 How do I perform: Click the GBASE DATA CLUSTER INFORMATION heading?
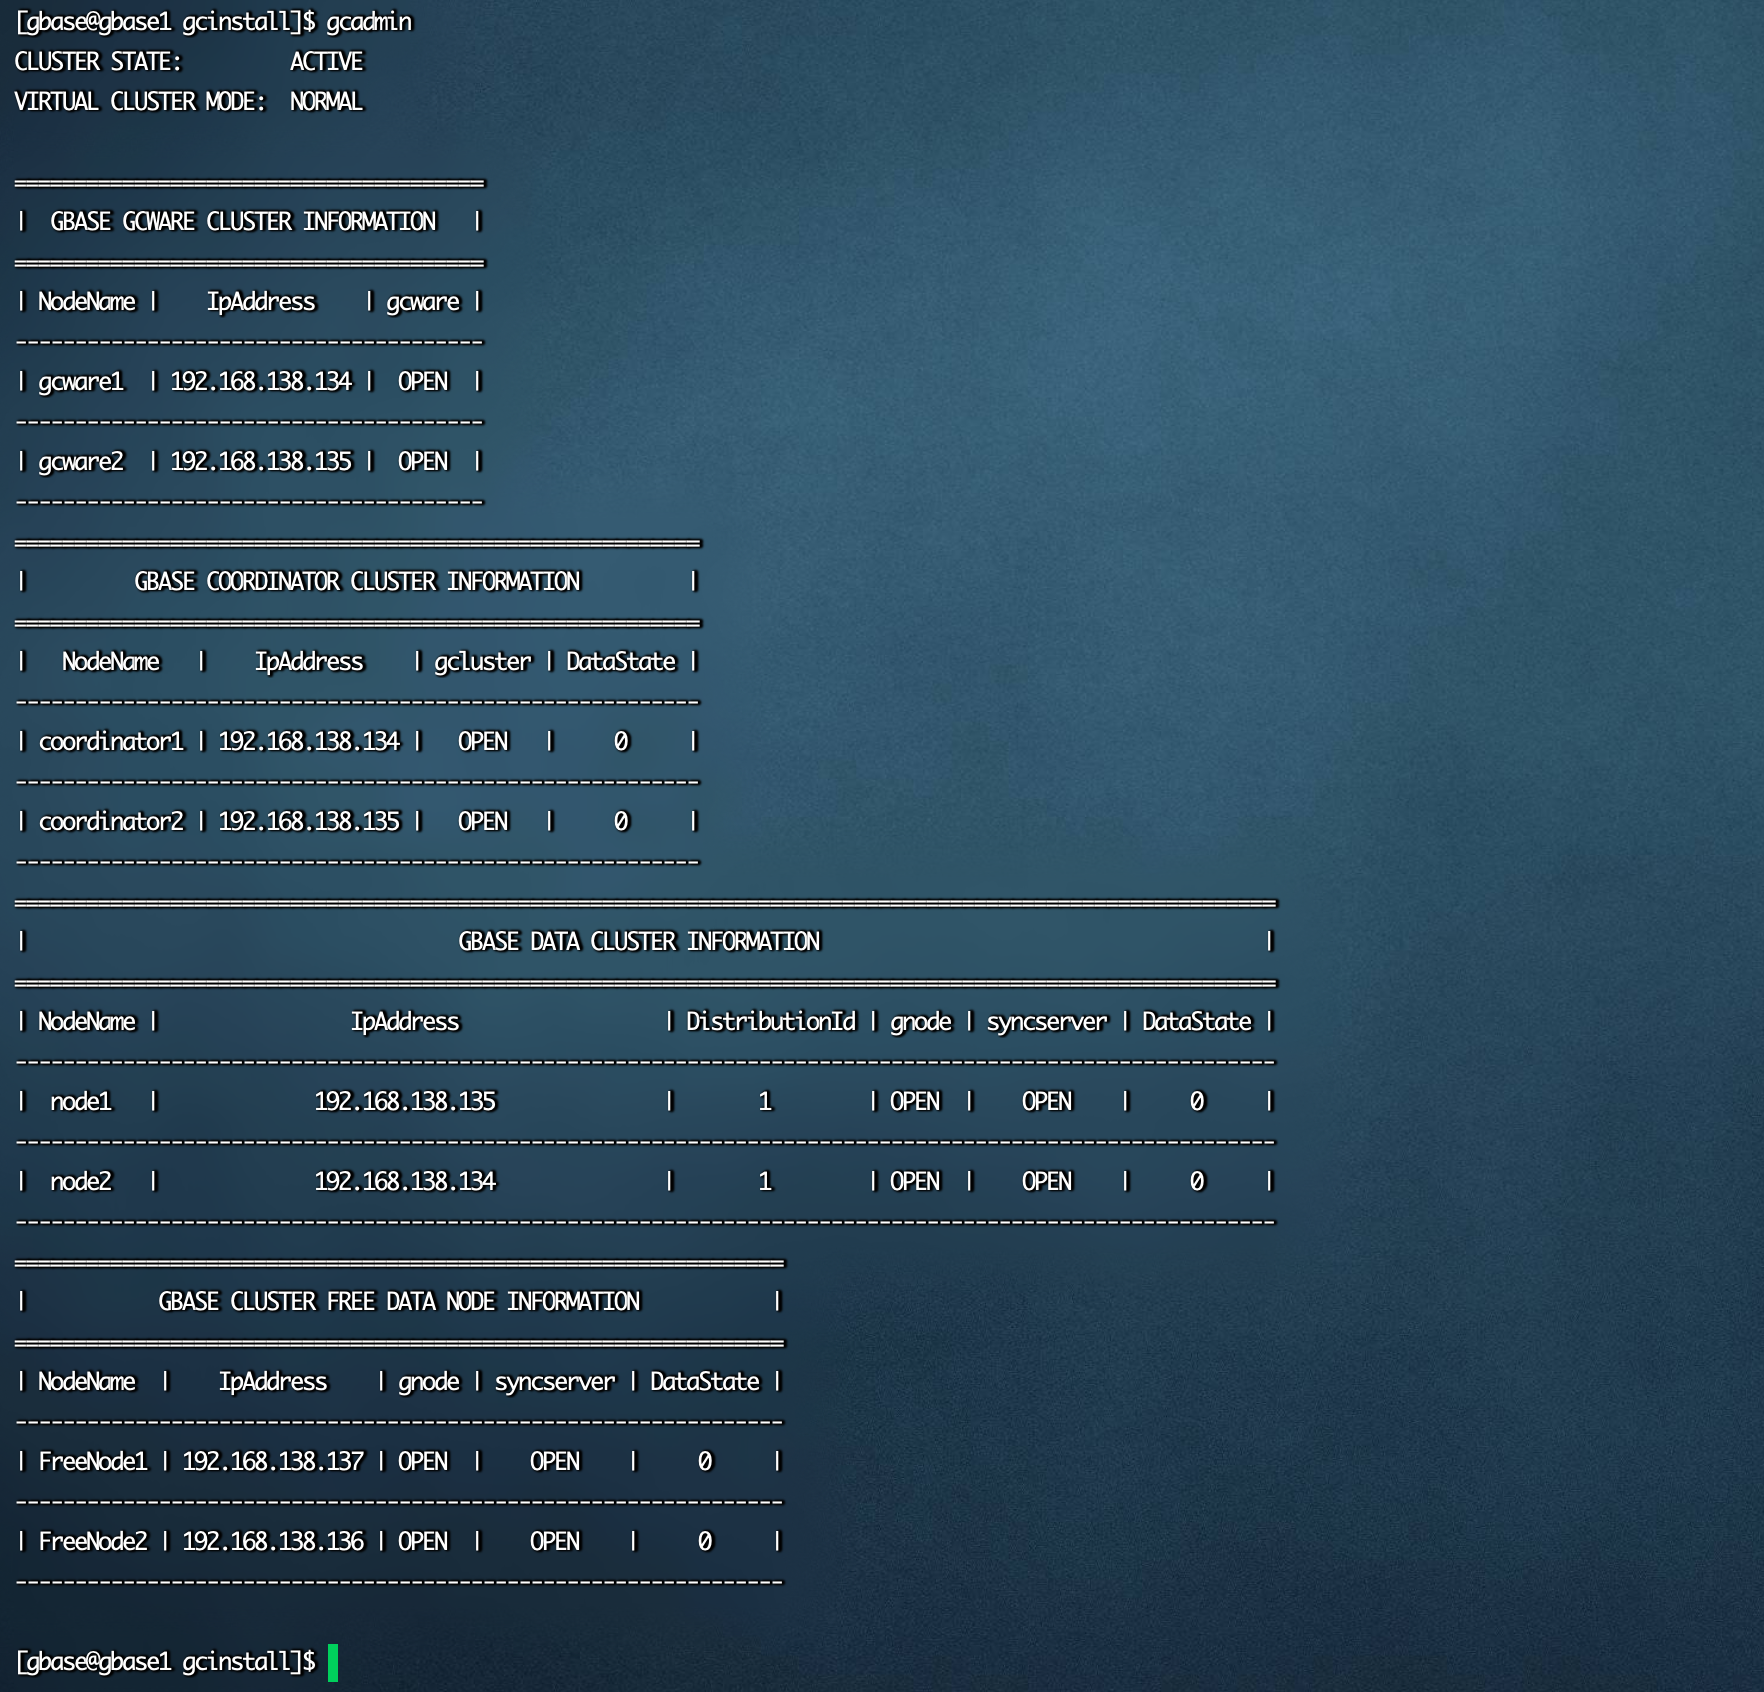click(x=639, y=942)
